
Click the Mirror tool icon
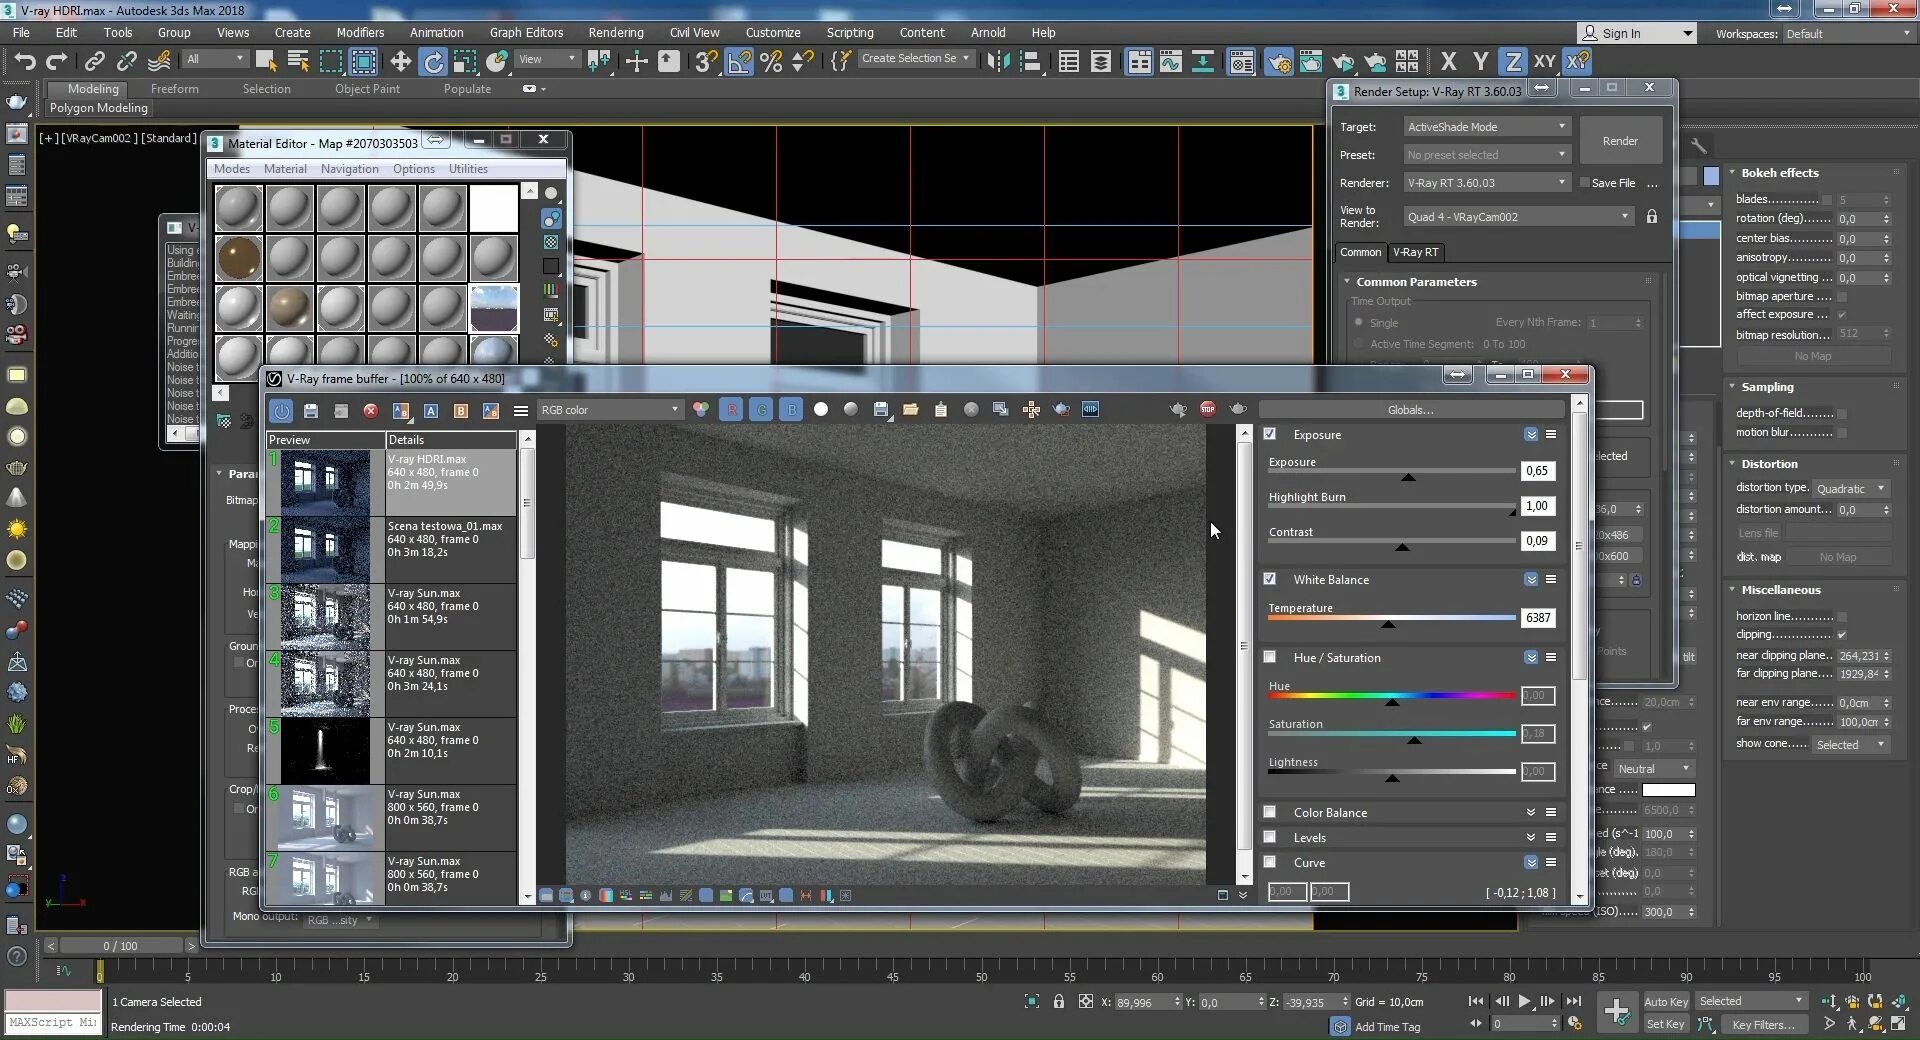tap(998, 61)
